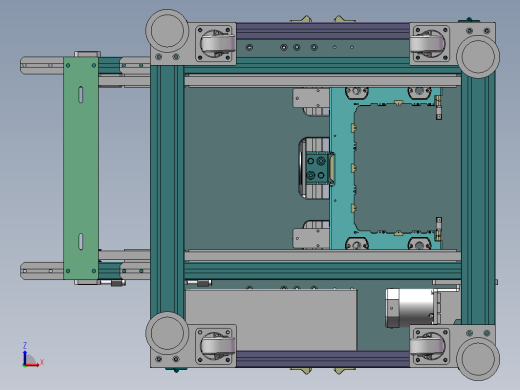The height and width of the screenshot is (390, 520).
Task: Select the right vertical teal frame extrusion
Action: tap(478, 200)
